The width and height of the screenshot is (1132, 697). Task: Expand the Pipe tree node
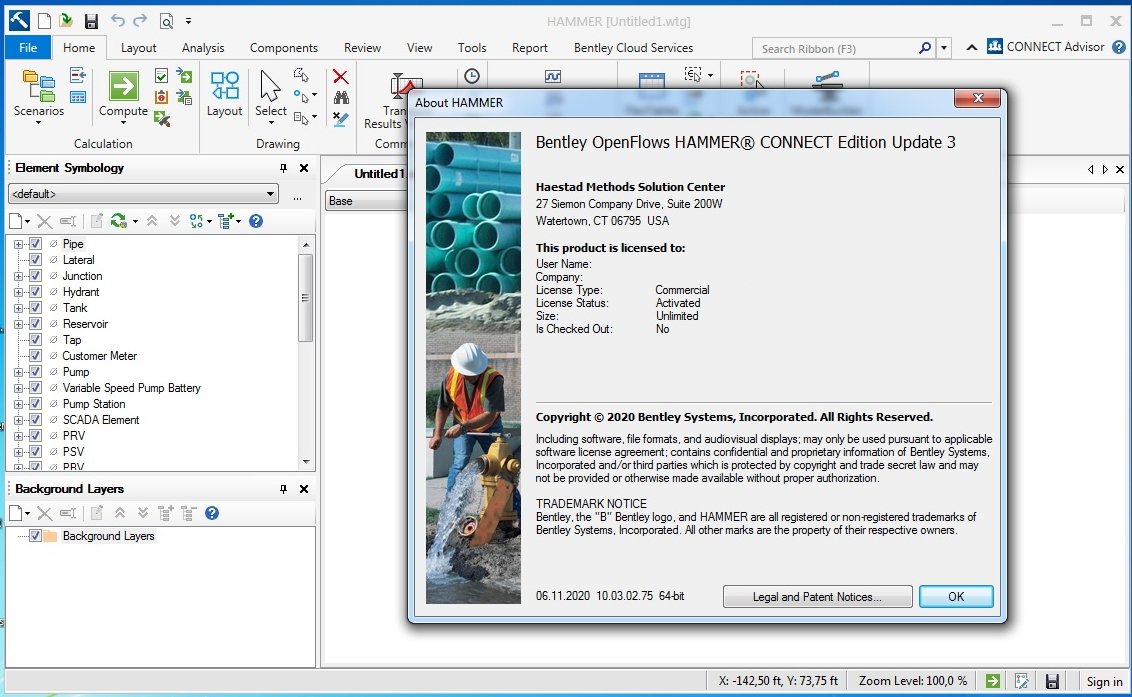click(x=18, y=244)
